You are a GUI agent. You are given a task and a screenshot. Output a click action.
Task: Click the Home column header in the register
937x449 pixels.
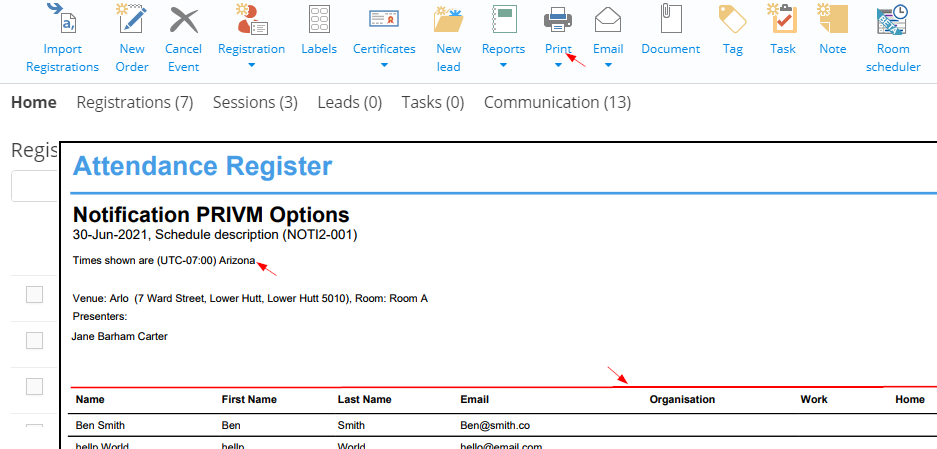click(x=910, y=399)
